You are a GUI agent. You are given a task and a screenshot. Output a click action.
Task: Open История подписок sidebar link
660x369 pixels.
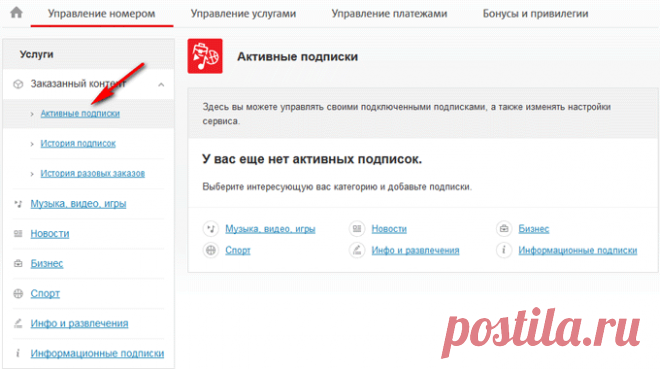(x=78, y=143)
